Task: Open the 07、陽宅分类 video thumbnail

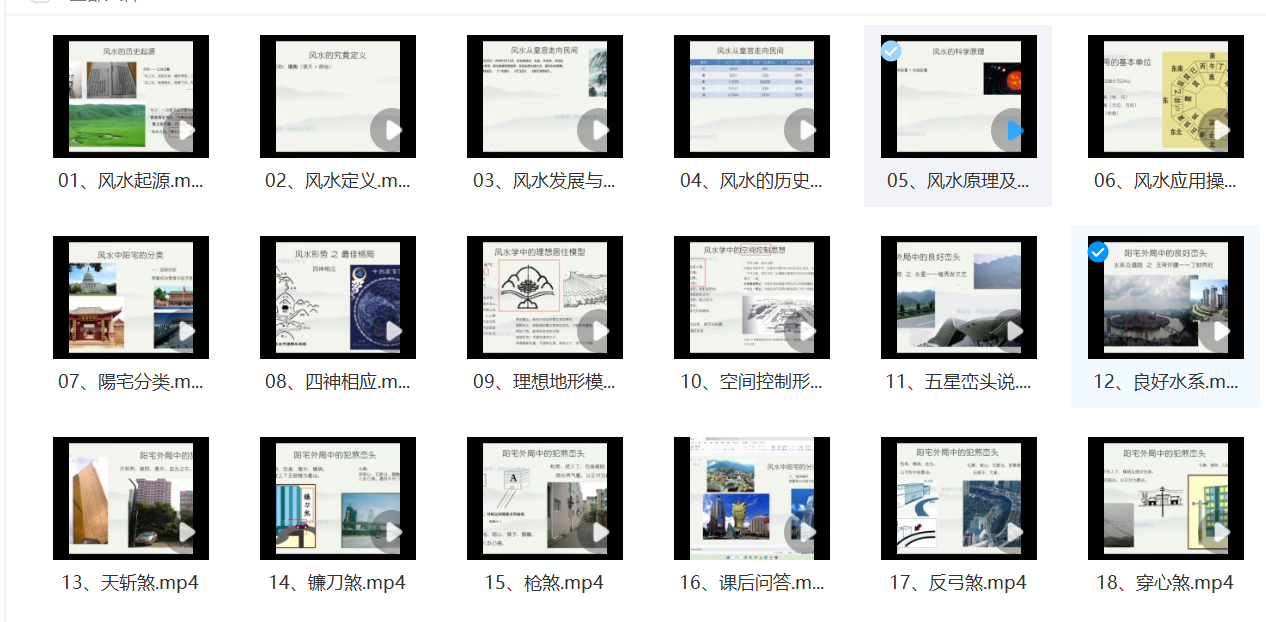Action: (x=130, y=297)
